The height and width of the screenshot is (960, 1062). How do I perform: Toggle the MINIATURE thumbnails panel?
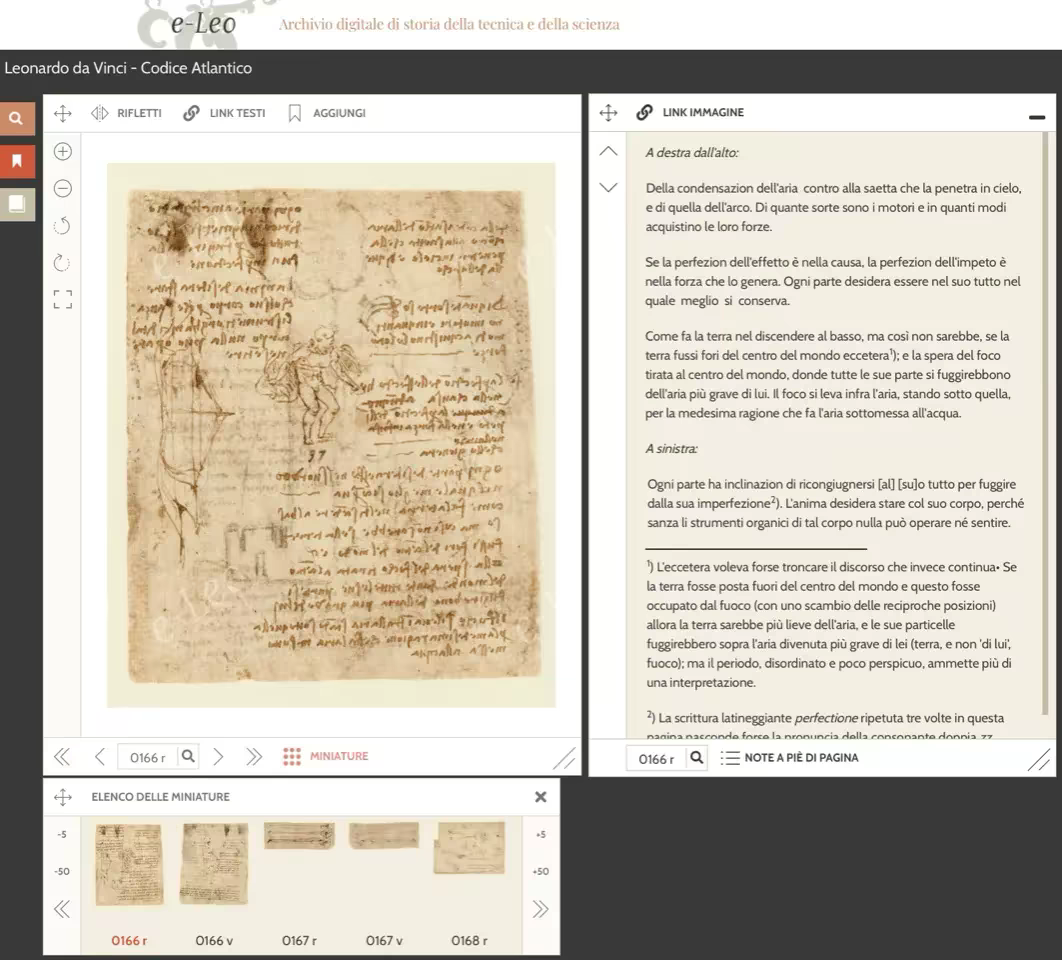(x=326, y=756)
